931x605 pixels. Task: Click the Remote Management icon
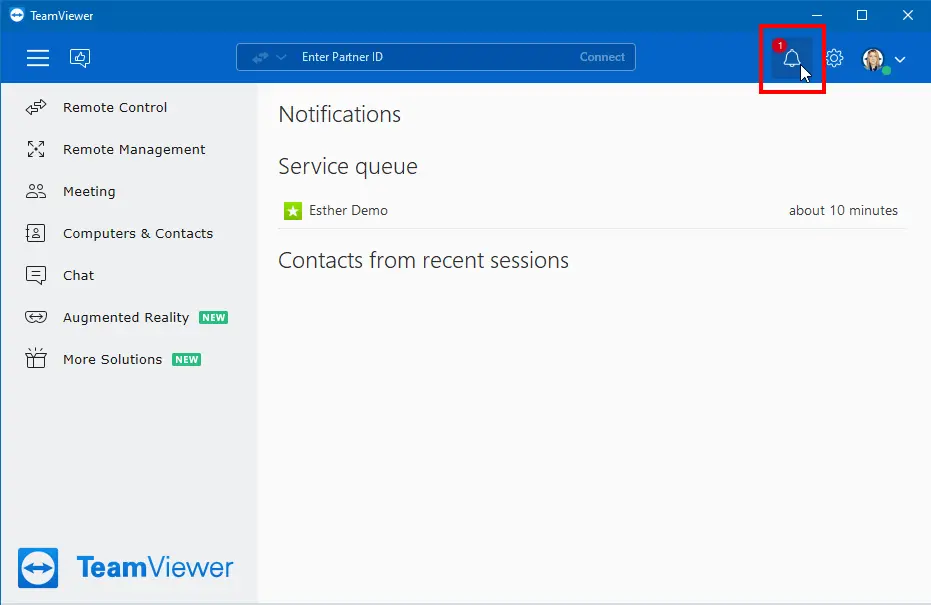tap(36, 149)
